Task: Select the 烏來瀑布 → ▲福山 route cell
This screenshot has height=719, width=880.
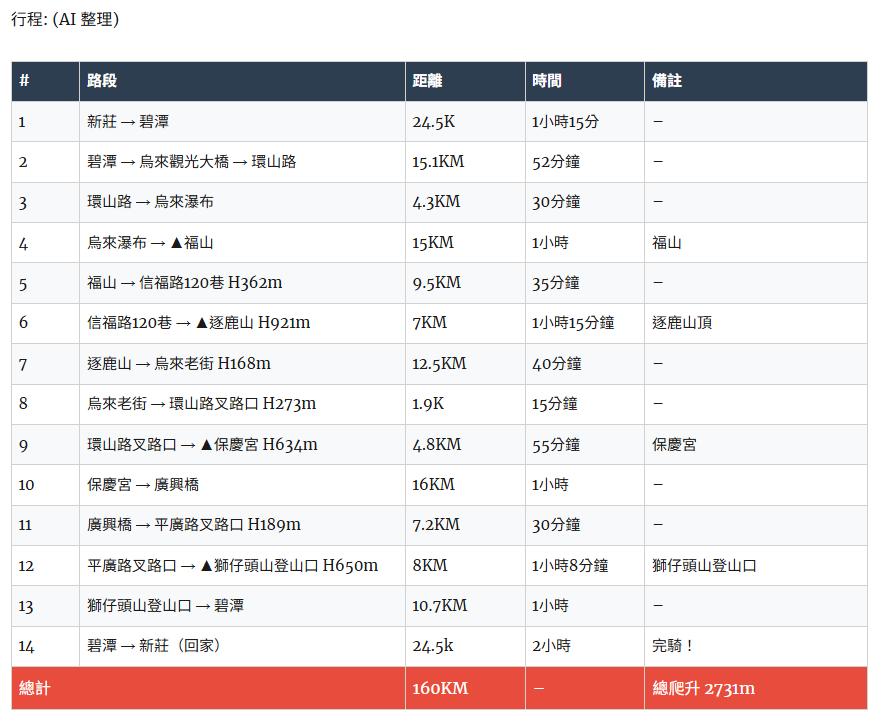Action: tap(150, 243)
